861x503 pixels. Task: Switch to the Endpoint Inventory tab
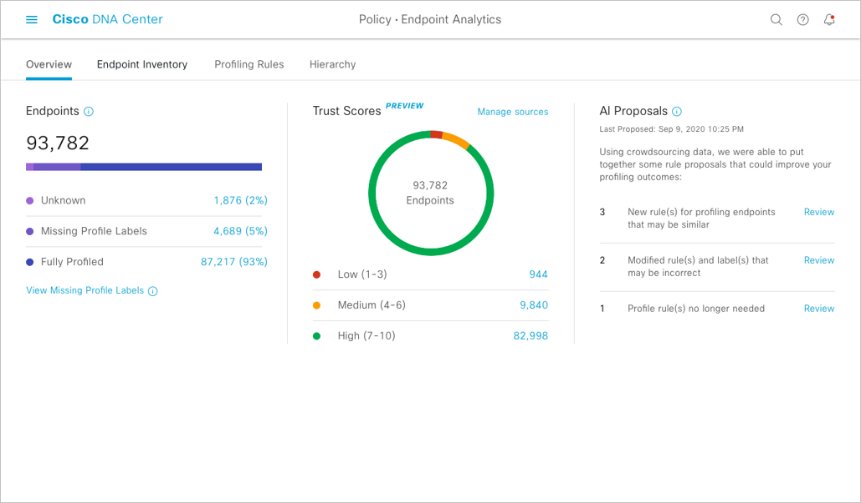142,64
